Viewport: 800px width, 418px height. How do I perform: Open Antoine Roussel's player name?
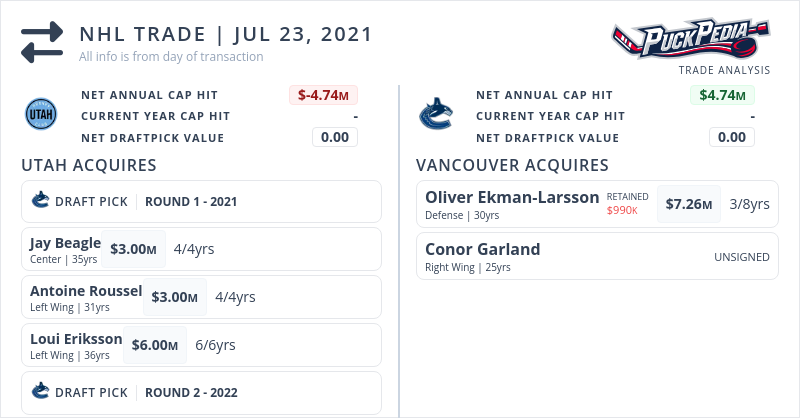[x=86, y=291]
